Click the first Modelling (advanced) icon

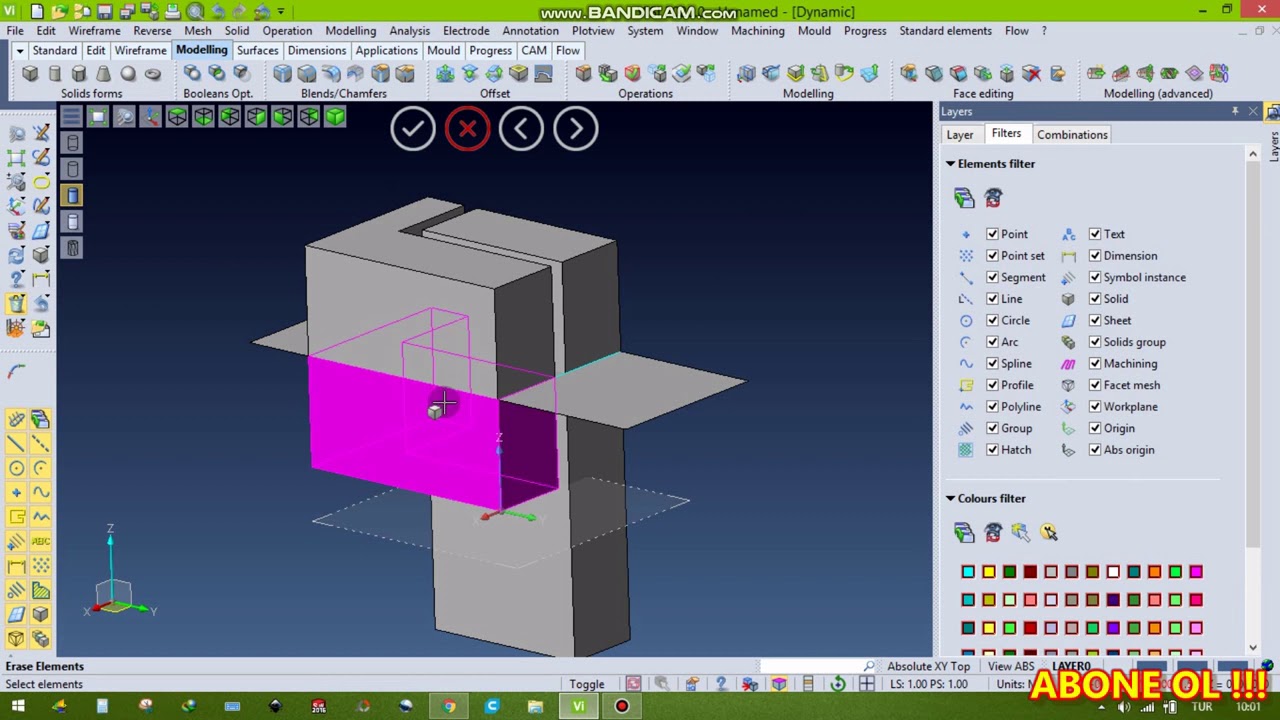coord(1096,73)
